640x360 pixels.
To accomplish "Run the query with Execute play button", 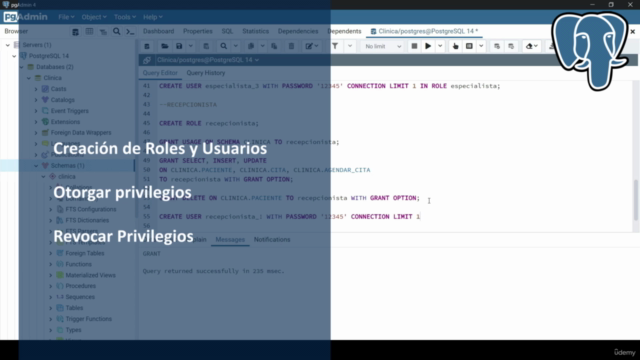I will tap(428, 46).
